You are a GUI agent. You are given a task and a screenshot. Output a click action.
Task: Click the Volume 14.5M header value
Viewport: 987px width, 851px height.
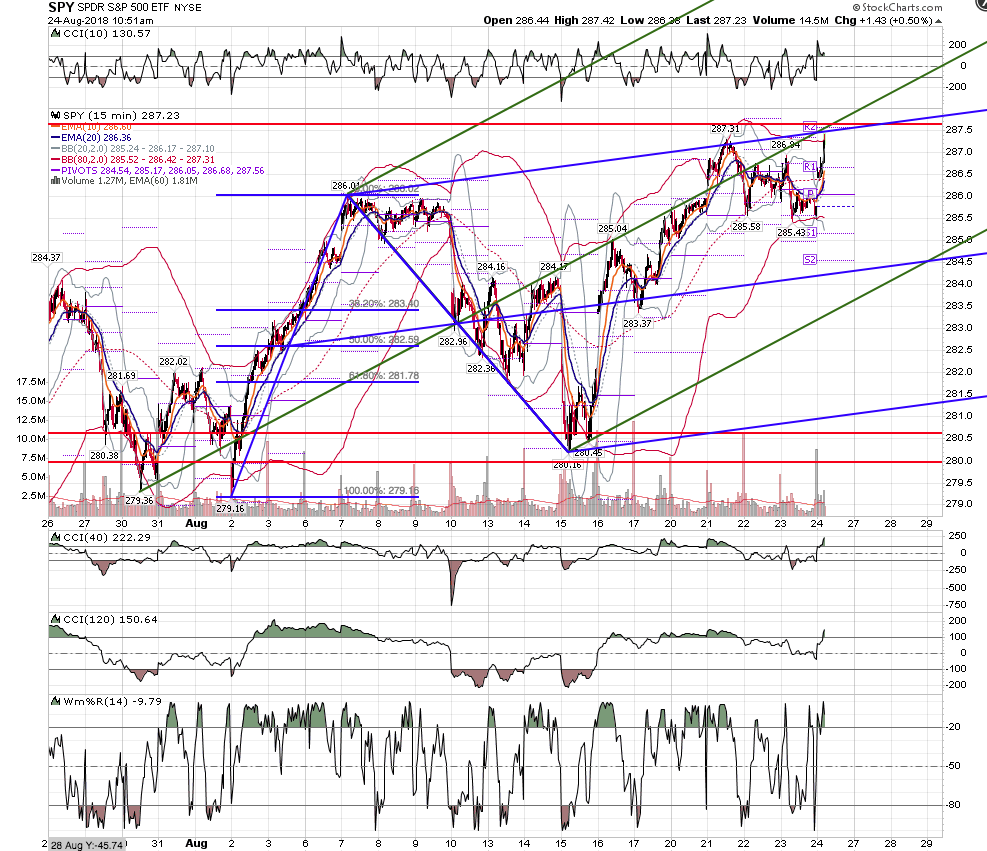[x=791, y=21]
